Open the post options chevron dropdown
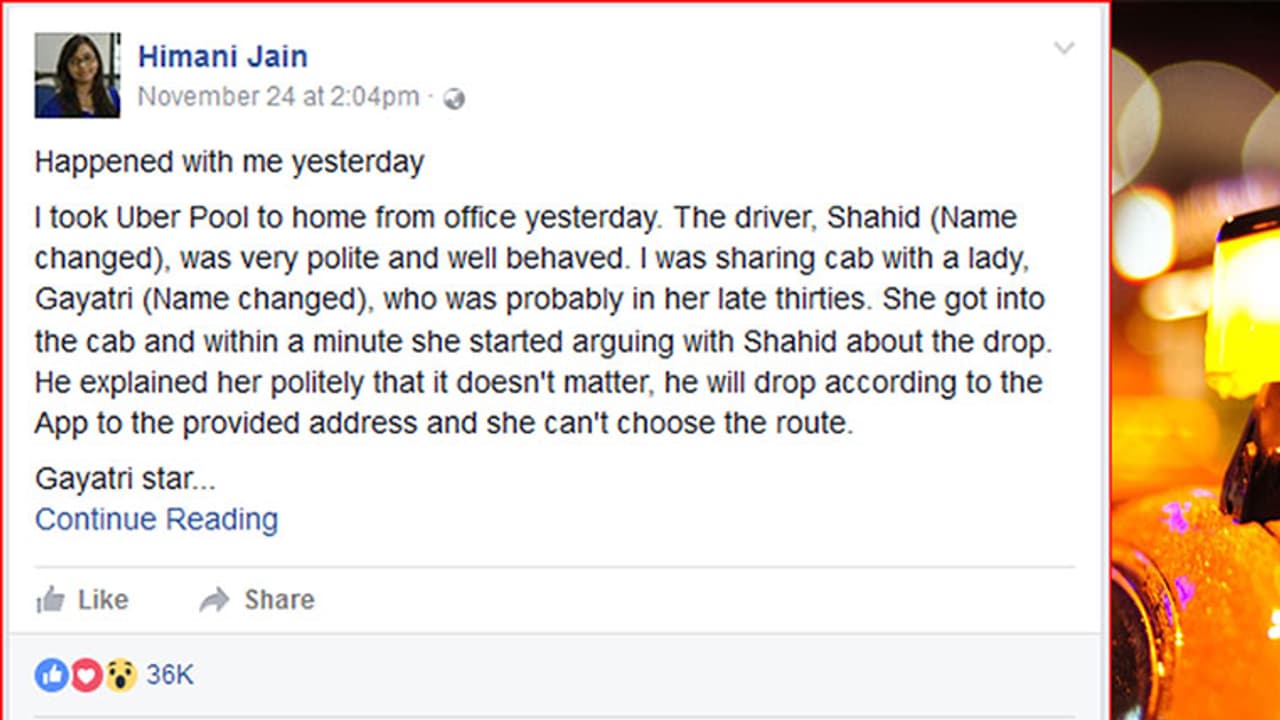 (x=1064, y=48)
